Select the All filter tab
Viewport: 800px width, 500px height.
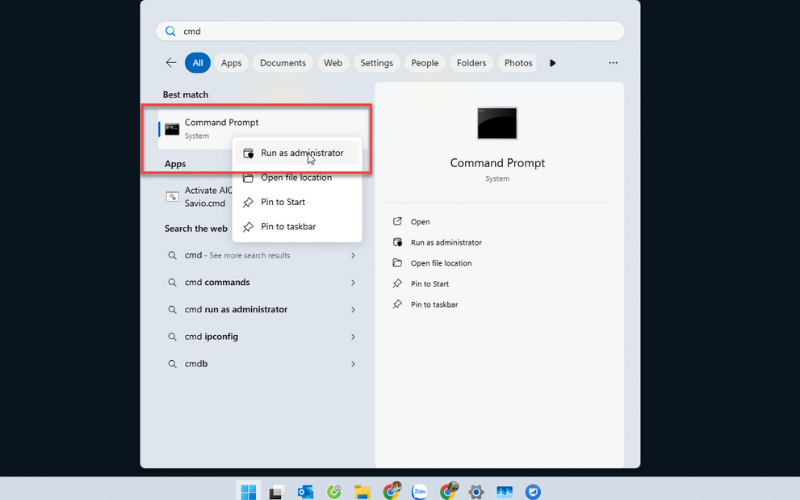(x=197, y=63)
